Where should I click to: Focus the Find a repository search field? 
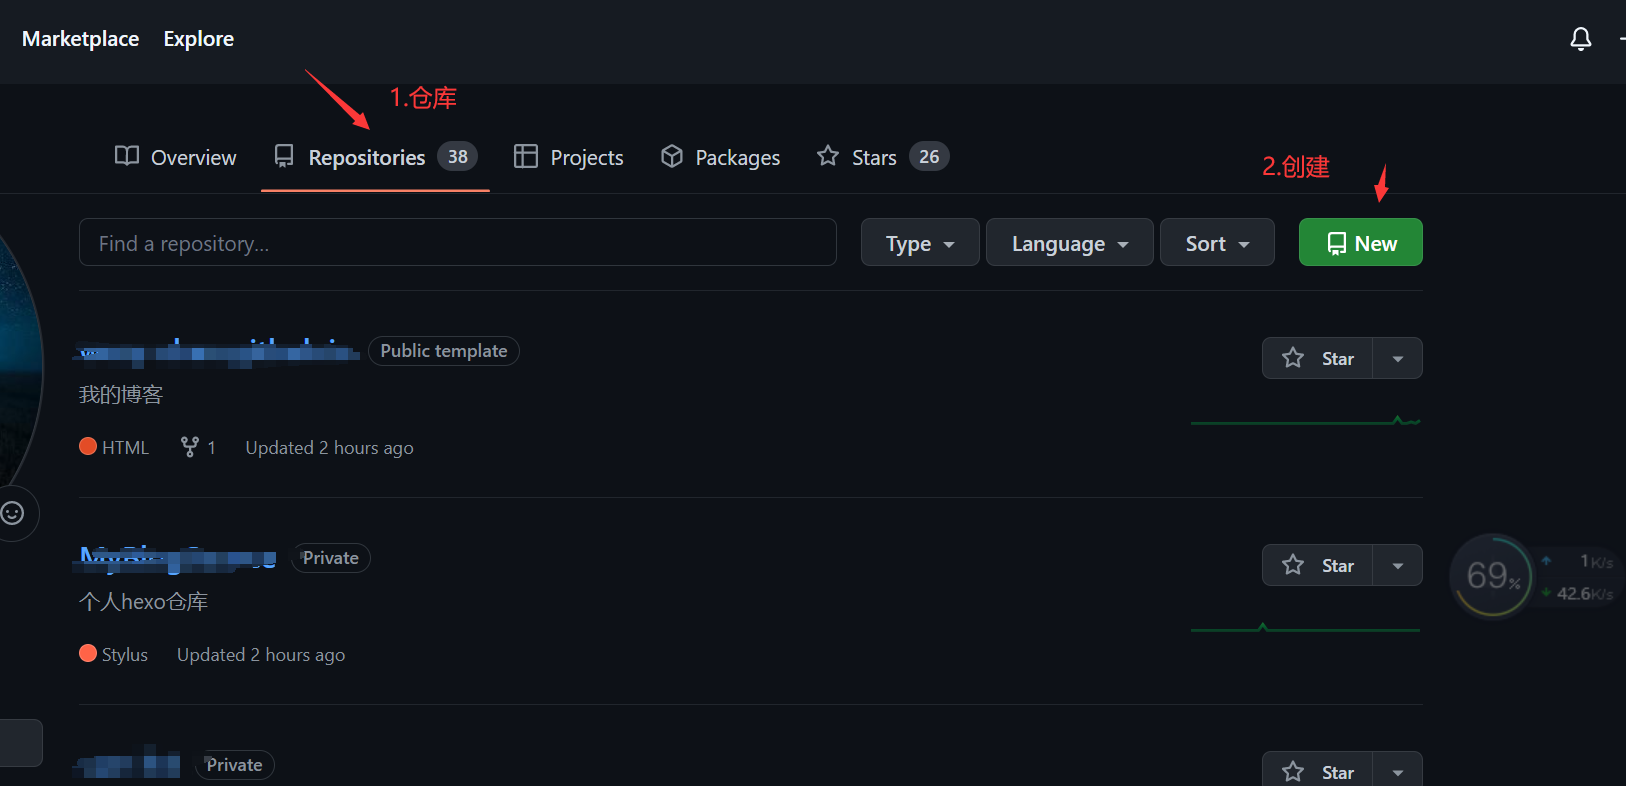click(x=458, y=242)
